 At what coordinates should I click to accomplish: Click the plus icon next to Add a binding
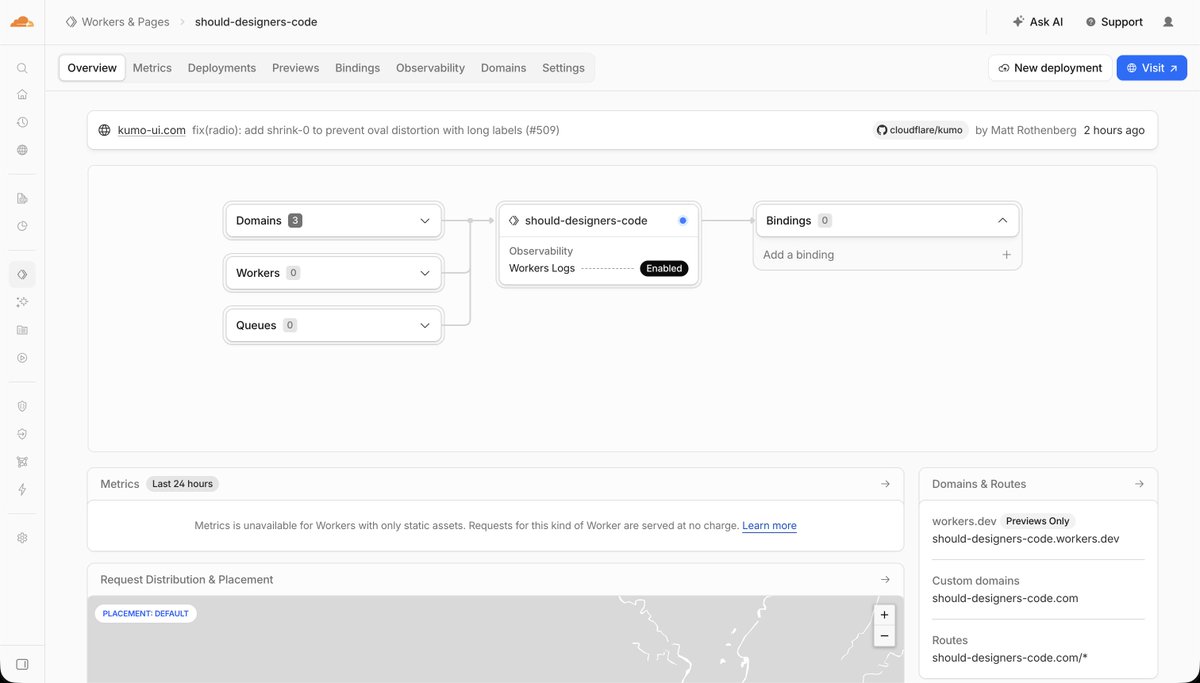(1007, 255)
